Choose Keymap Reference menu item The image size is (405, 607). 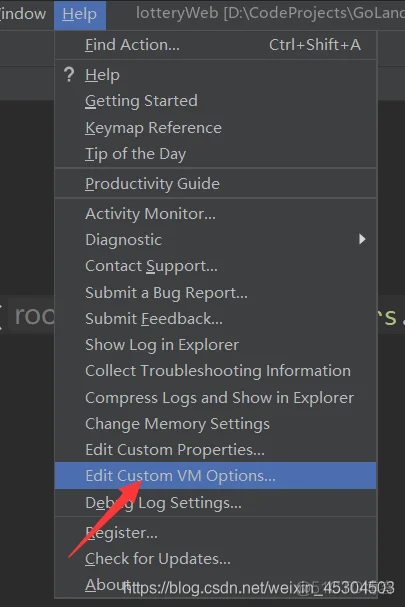[x=215, y=128]
